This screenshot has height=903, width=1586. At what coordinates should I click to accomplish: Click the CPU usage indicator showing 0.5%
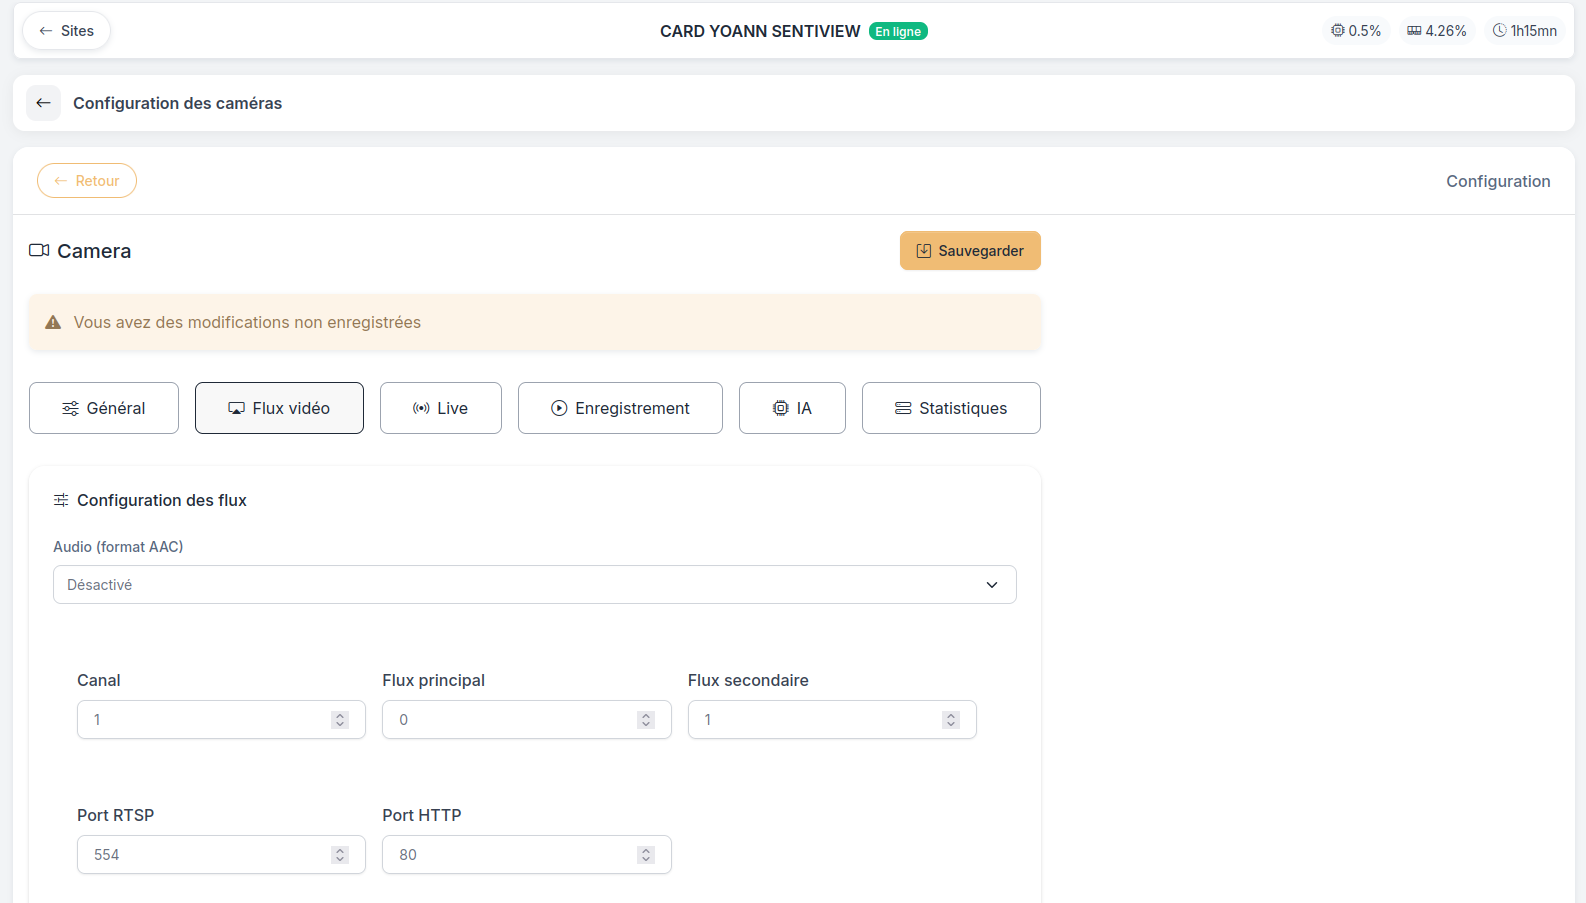(x=1356, y=31)
